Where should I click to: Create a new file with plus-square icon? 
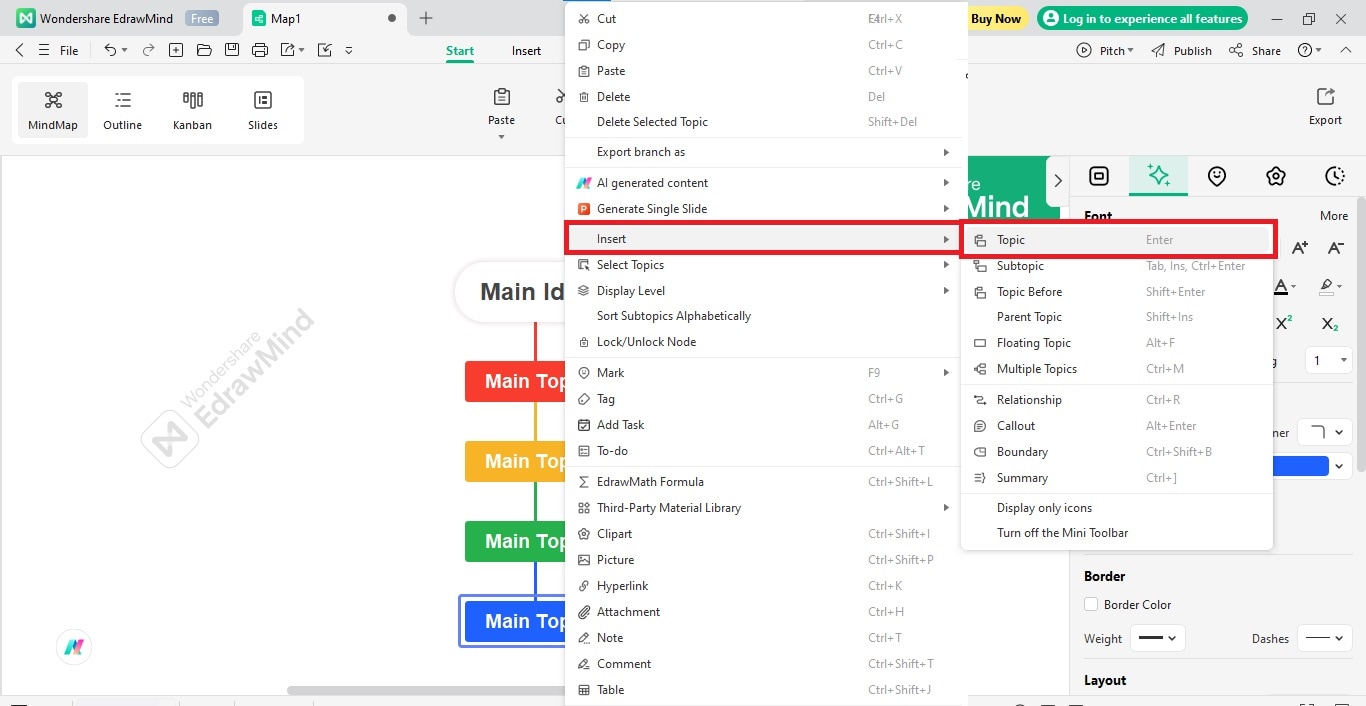tap(176, 50)
